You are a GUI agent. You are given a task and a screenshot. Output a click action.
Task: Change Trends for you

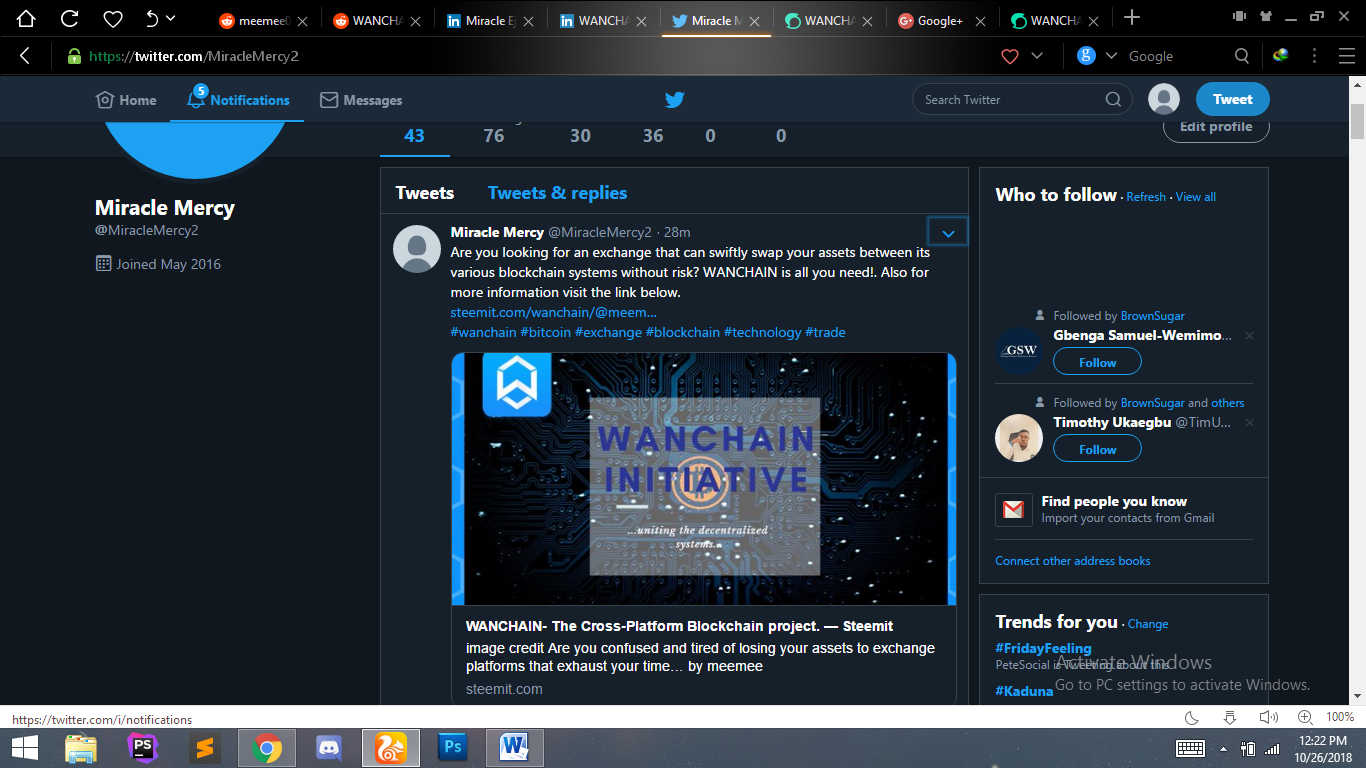pos(1148,624)
